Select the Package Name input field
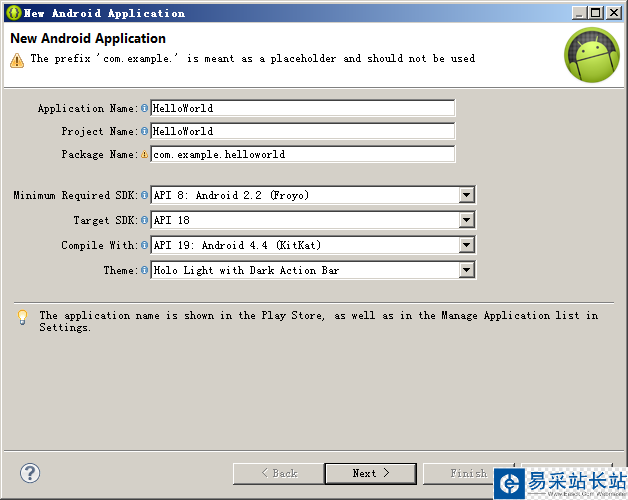 tap(302, 154)
